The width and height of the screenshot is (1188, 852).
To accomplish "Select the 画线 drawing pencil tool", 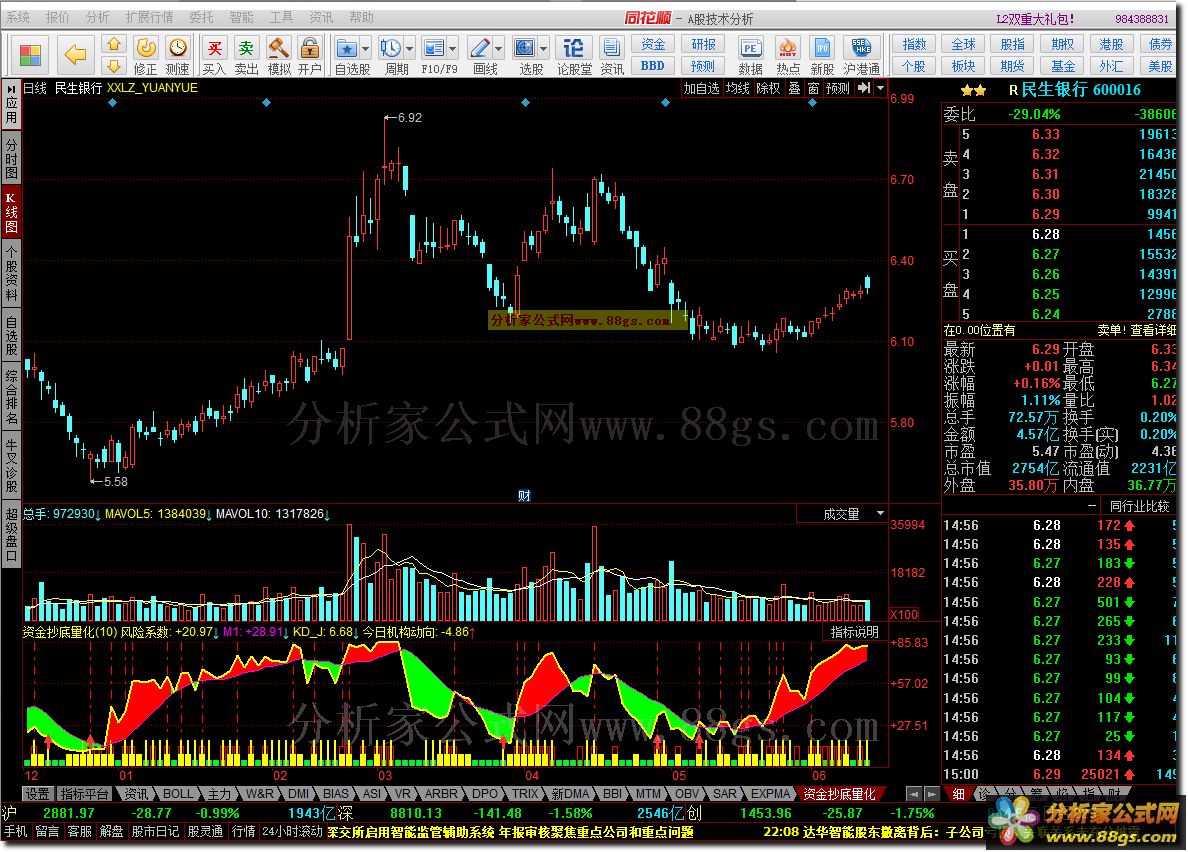I will pyautogui.click(x=480, y=49).
